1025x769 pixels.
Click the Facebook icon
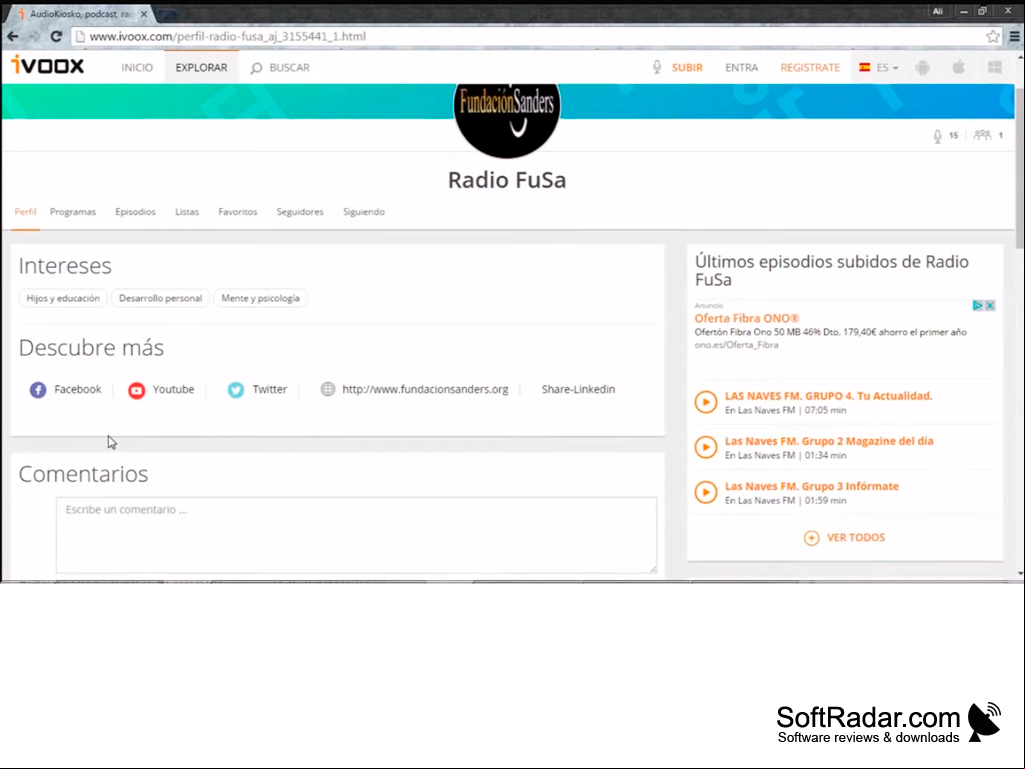point(38,390)
